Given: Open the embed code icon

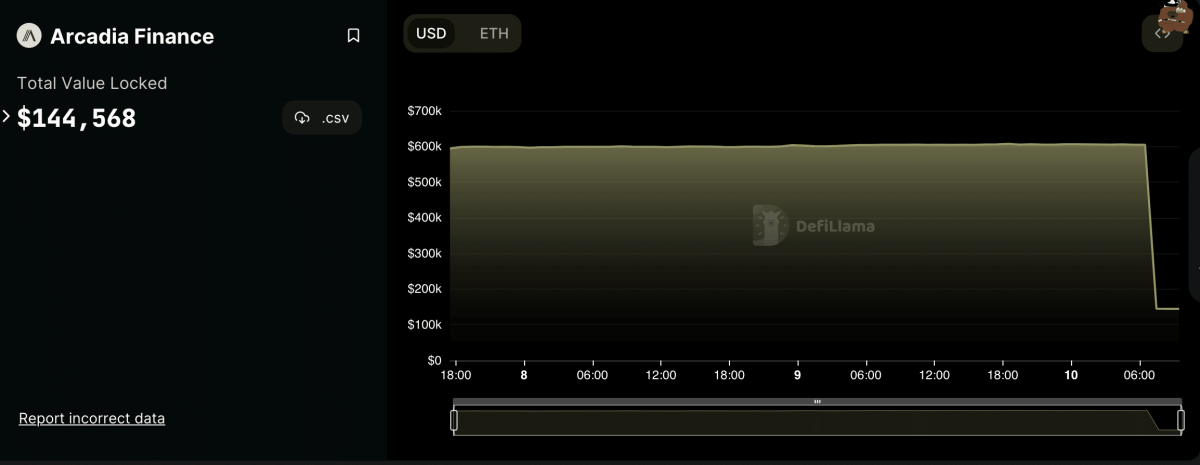Looking at the screenshot, I should pos(1162,33).
